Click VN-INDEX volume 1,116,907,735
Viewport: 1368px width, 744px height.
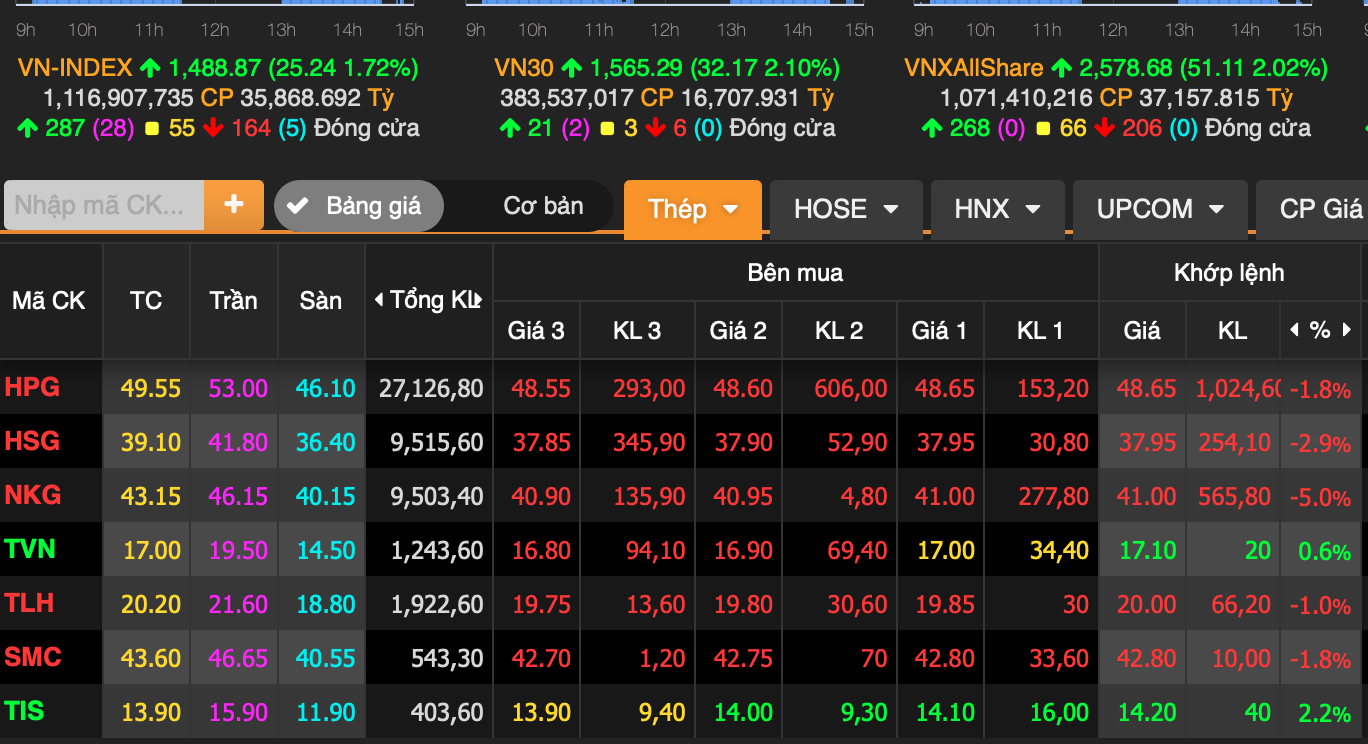(119, 98)
